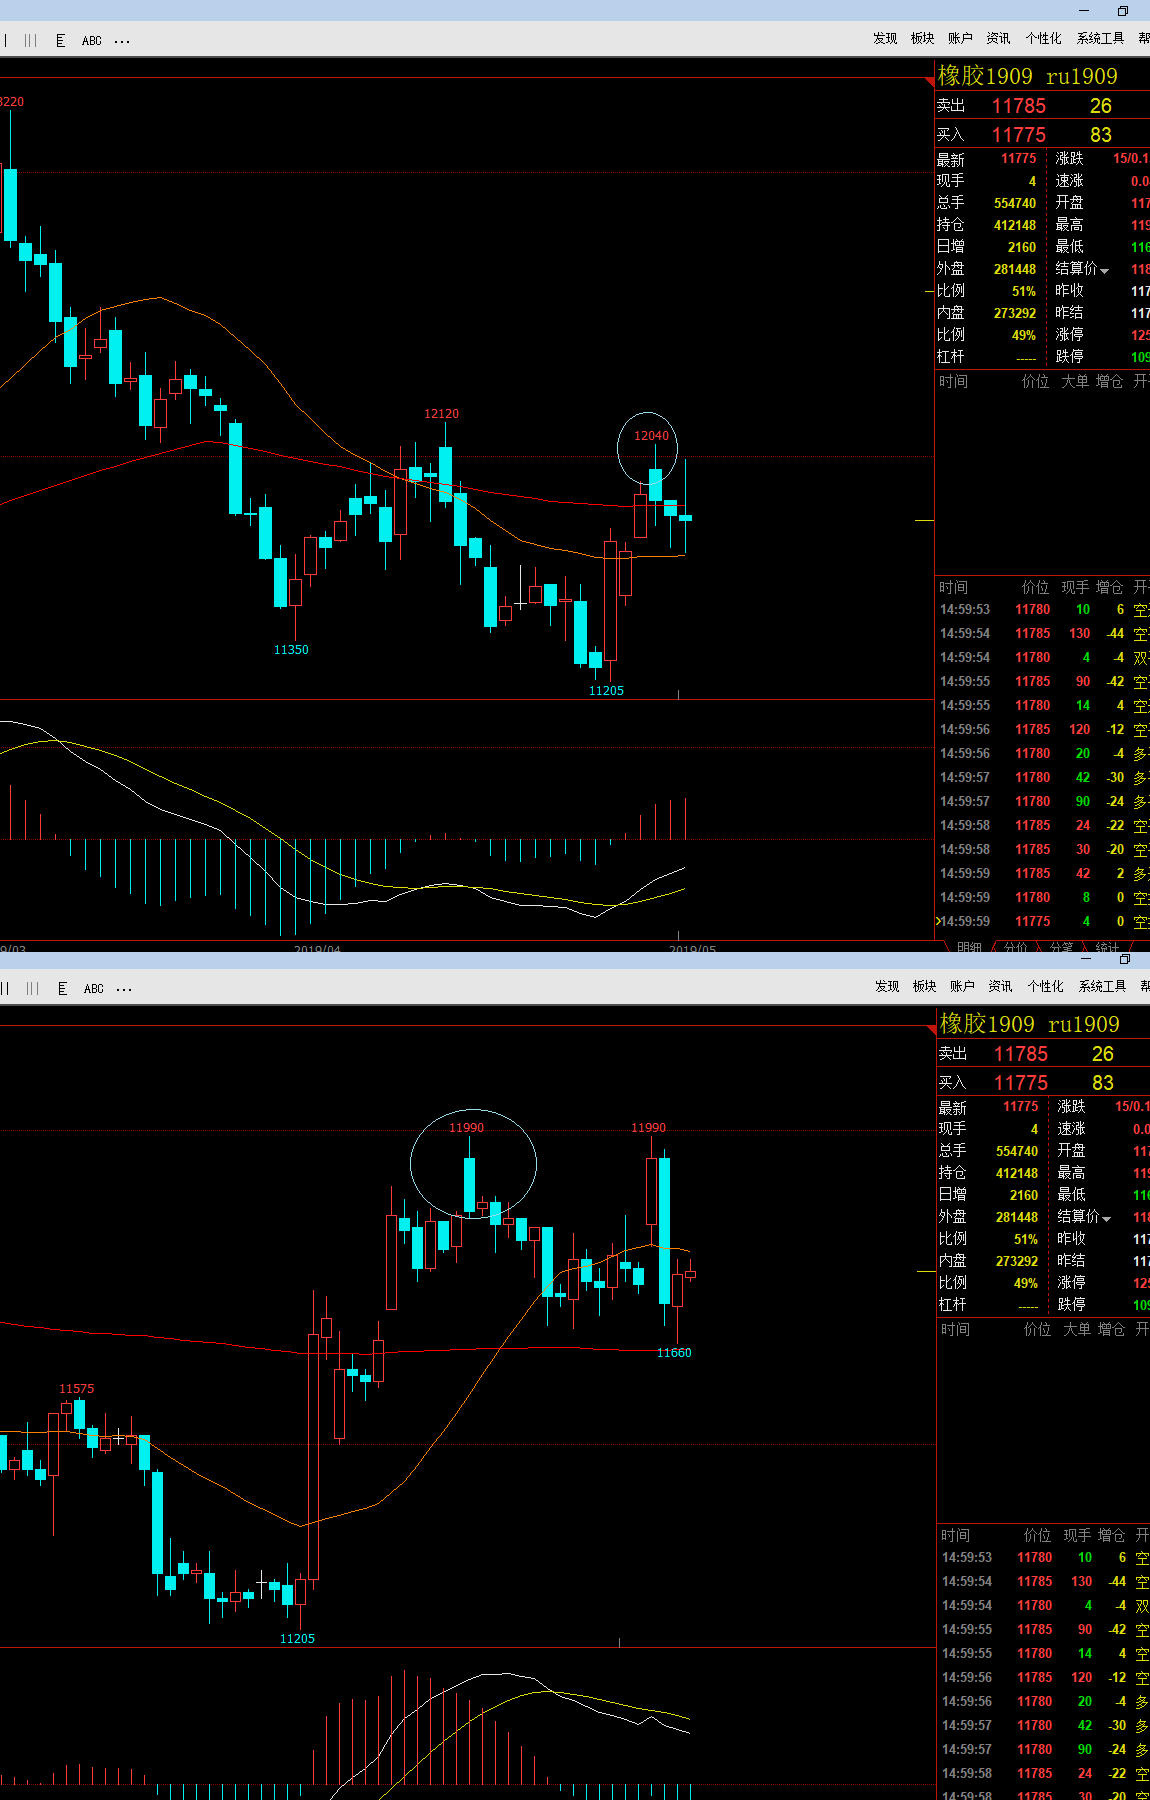The image size is (1150, 1800).
Task: Click the ABC text tool in lower toolbar
Action: tap(94, 989)
